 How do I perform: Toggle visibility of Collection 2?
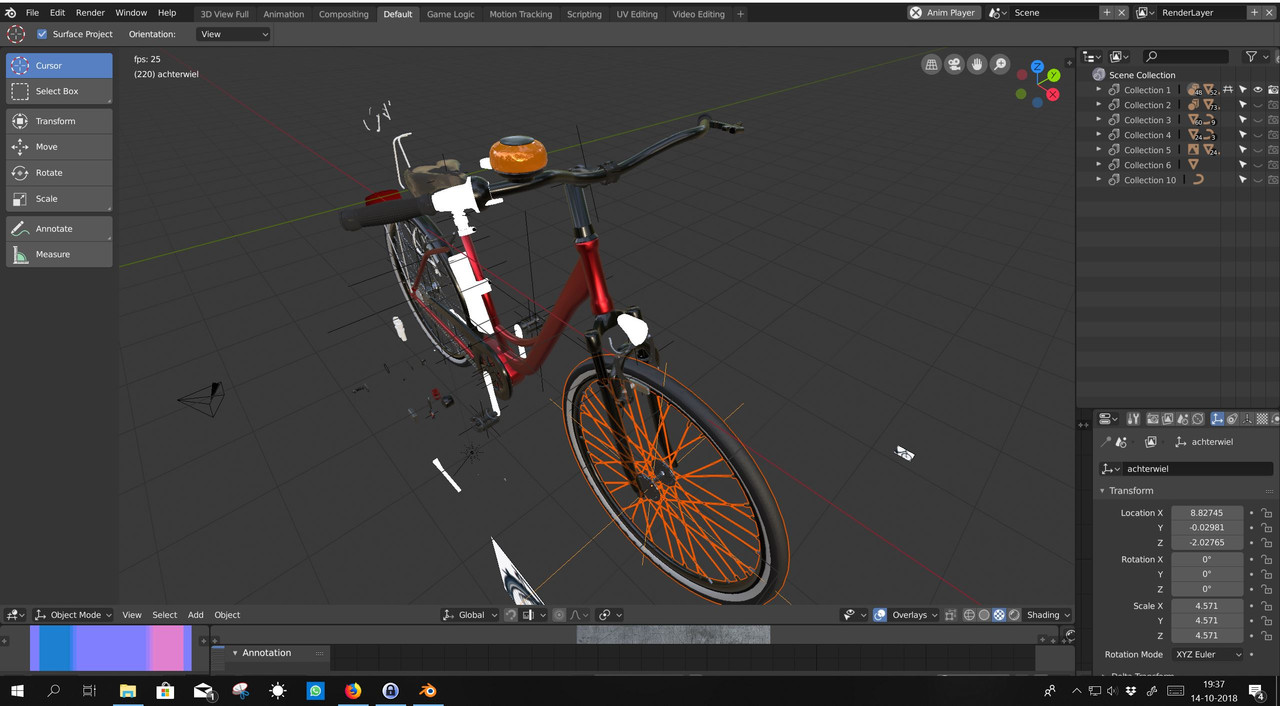1258,105
